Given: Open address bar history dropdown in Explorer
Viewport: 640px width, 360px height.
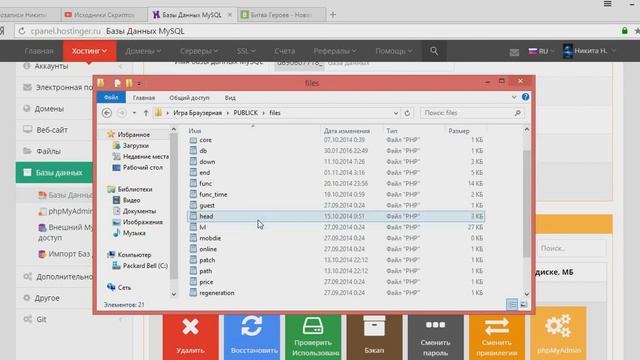Looking at the screenshot, I should pyautogui.click(x=396, y=113).
